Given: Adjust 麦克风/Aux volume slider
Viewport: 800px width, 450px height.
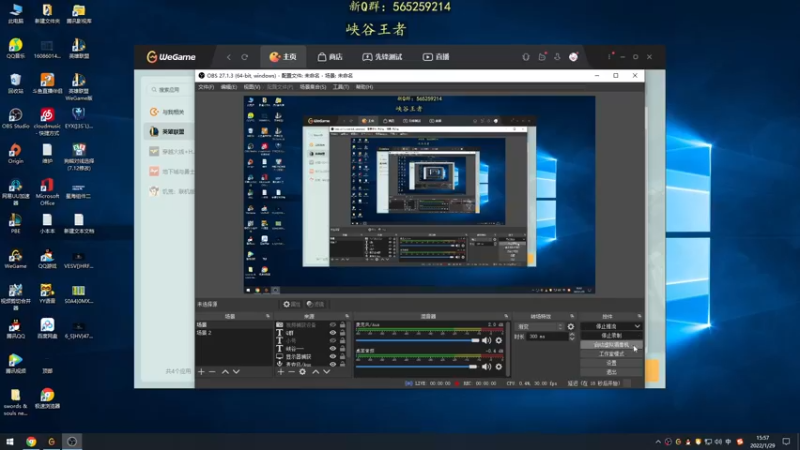Looking at the screenshot, I should [417, 340].
